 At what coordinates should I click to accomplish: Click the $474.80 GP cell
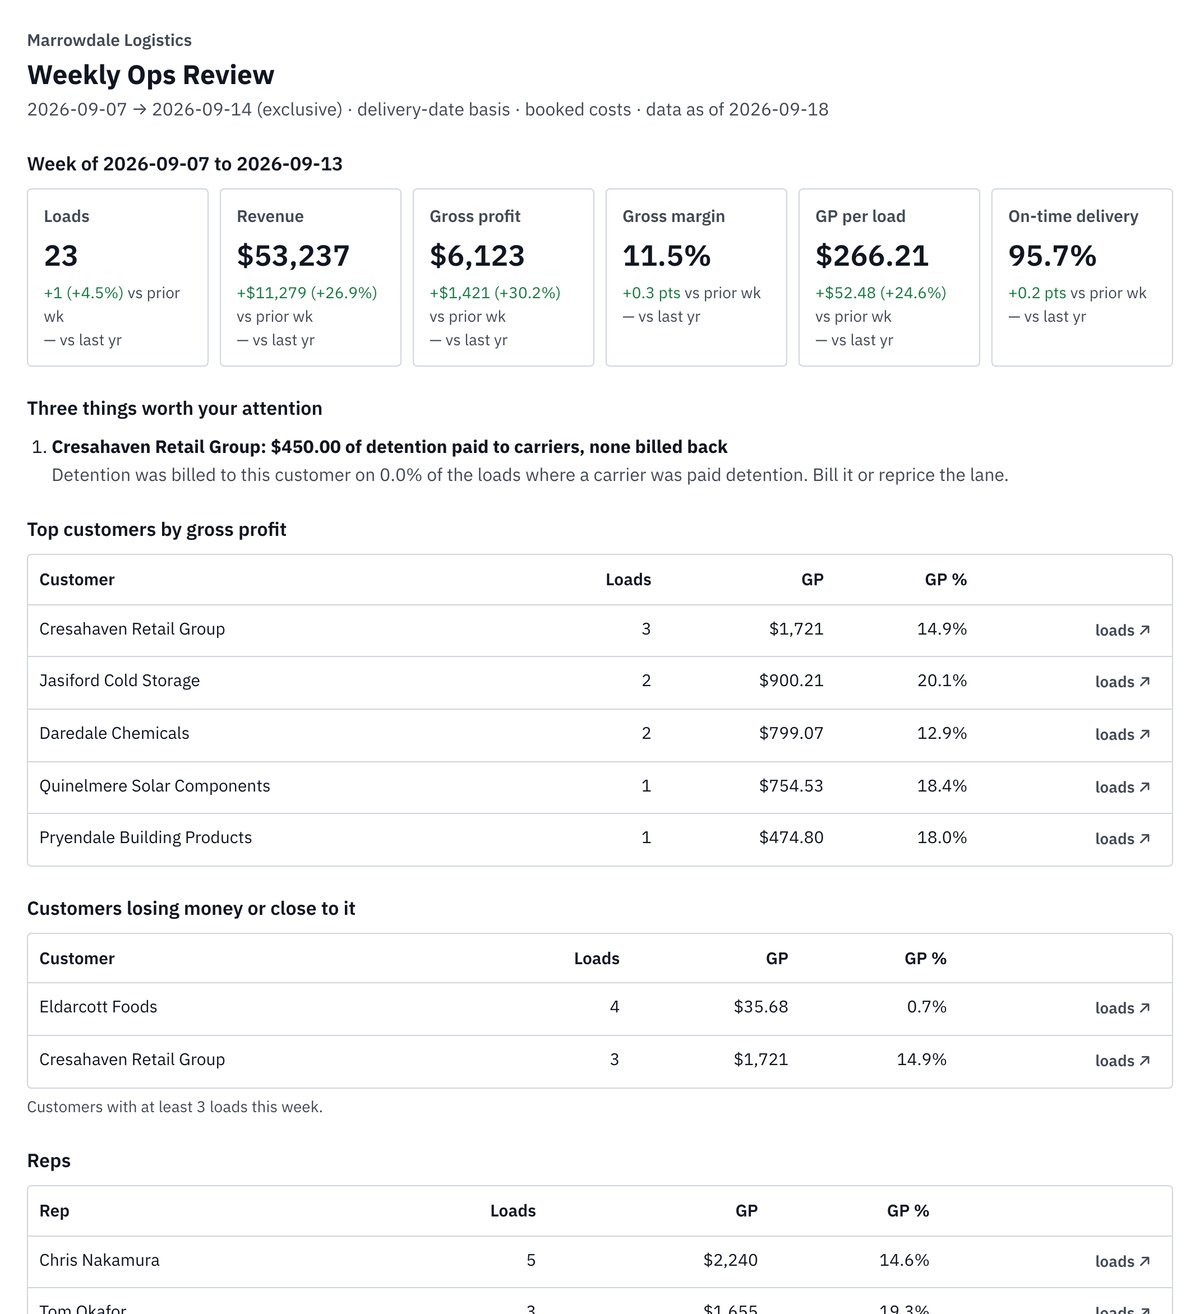(x=791, y=838)
